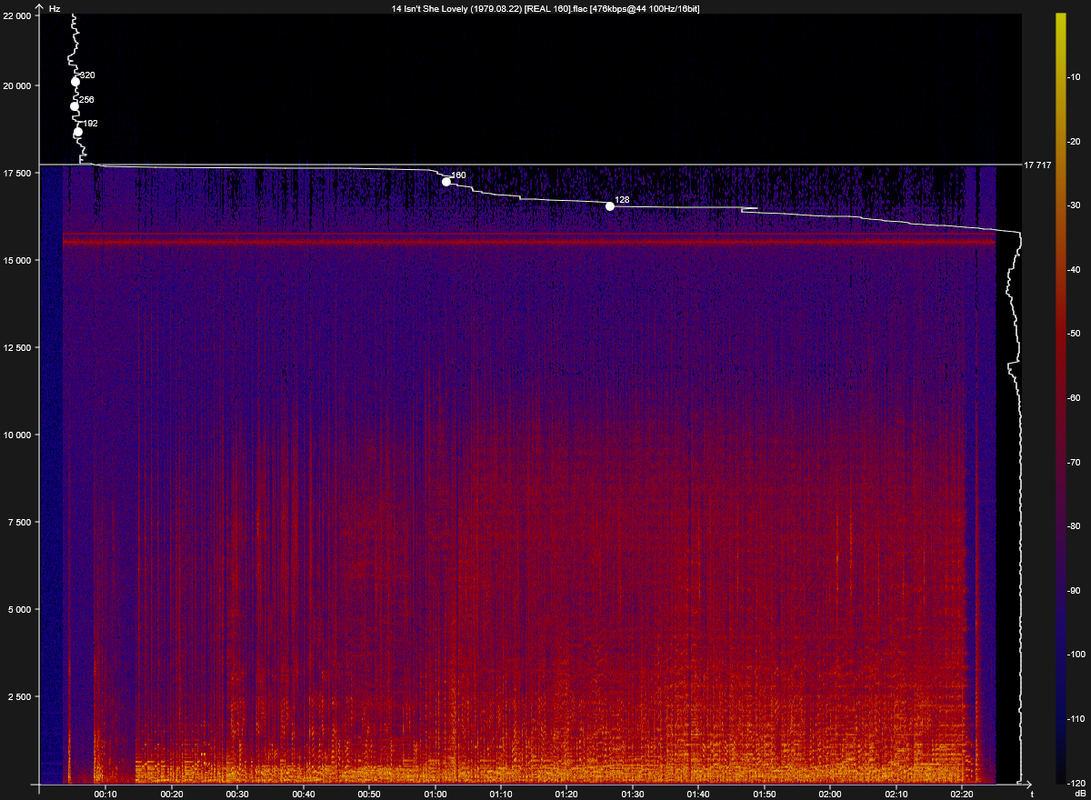Click the 2 500 Hz axis label
The height and width of the screenshot is (800, 1091).
click(20, 697)
